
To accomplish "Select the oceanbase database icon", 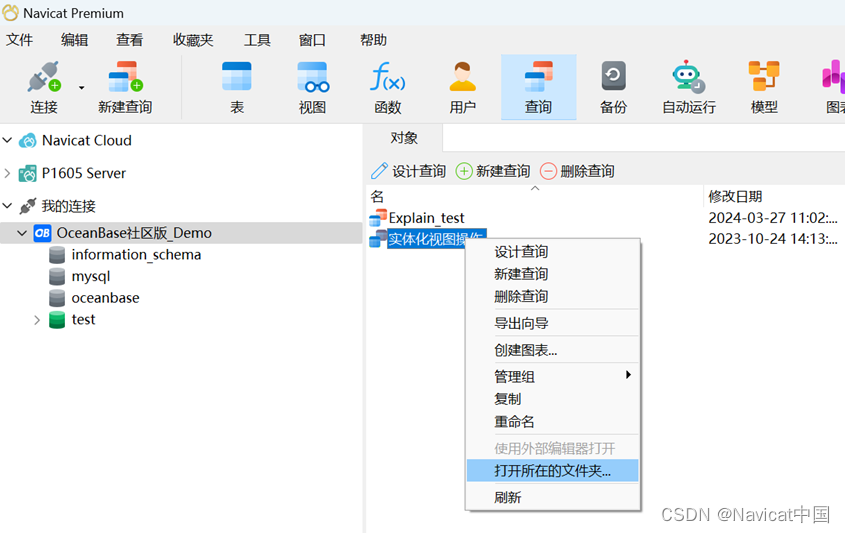I will pos(57,298).
